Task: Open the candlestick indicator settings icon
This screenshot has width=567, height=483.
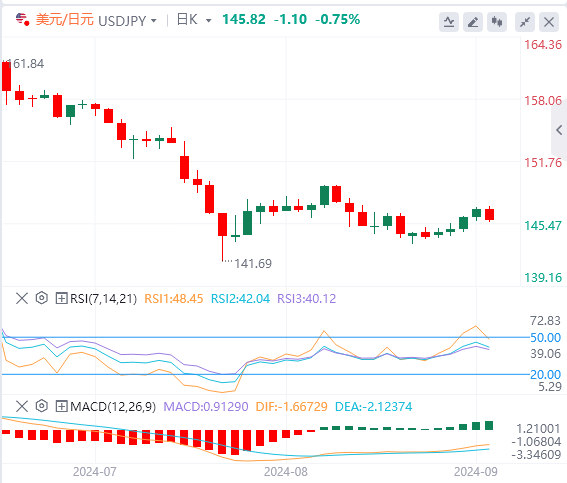Action: [497, 22]
